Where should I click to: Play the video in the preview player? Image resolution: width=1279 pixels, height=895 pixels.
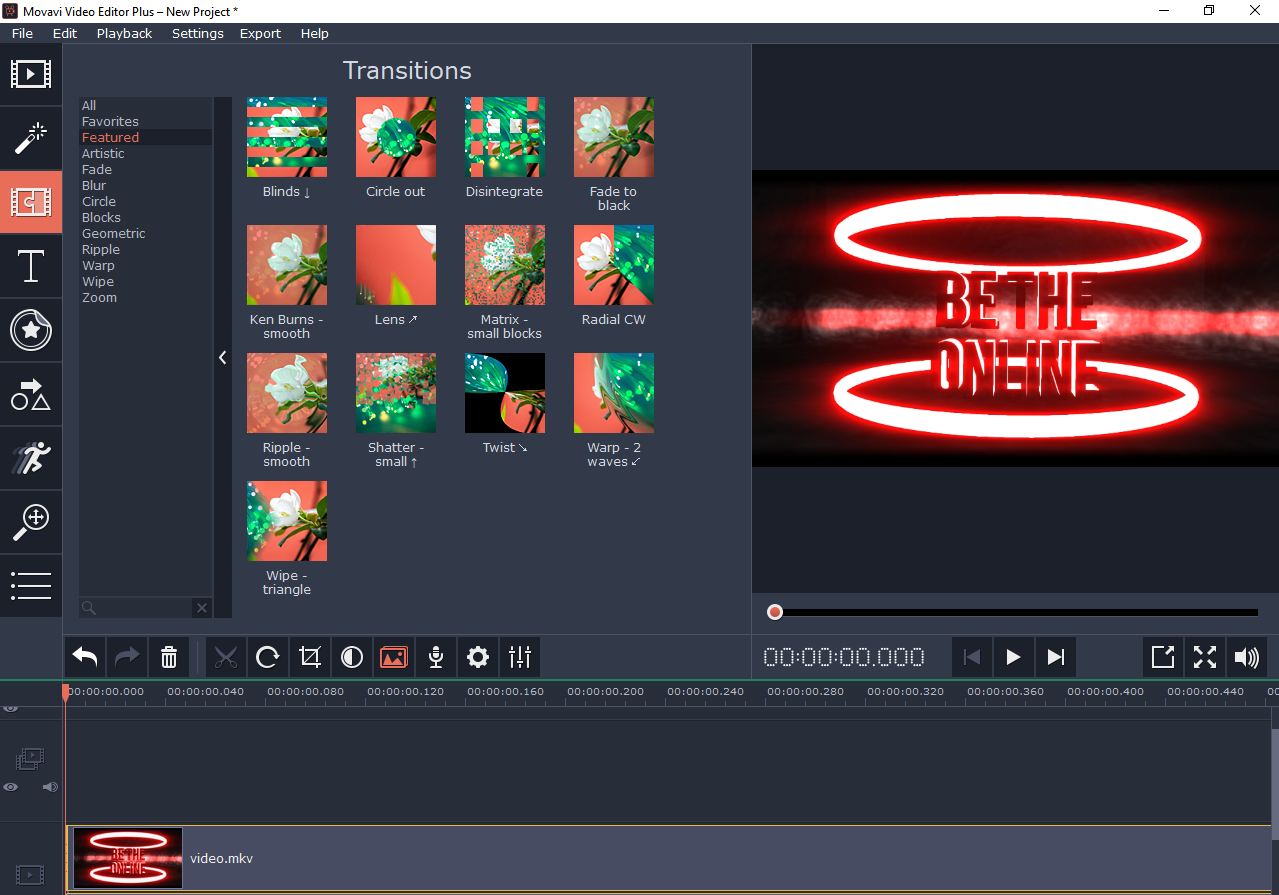coord(1013,657)
